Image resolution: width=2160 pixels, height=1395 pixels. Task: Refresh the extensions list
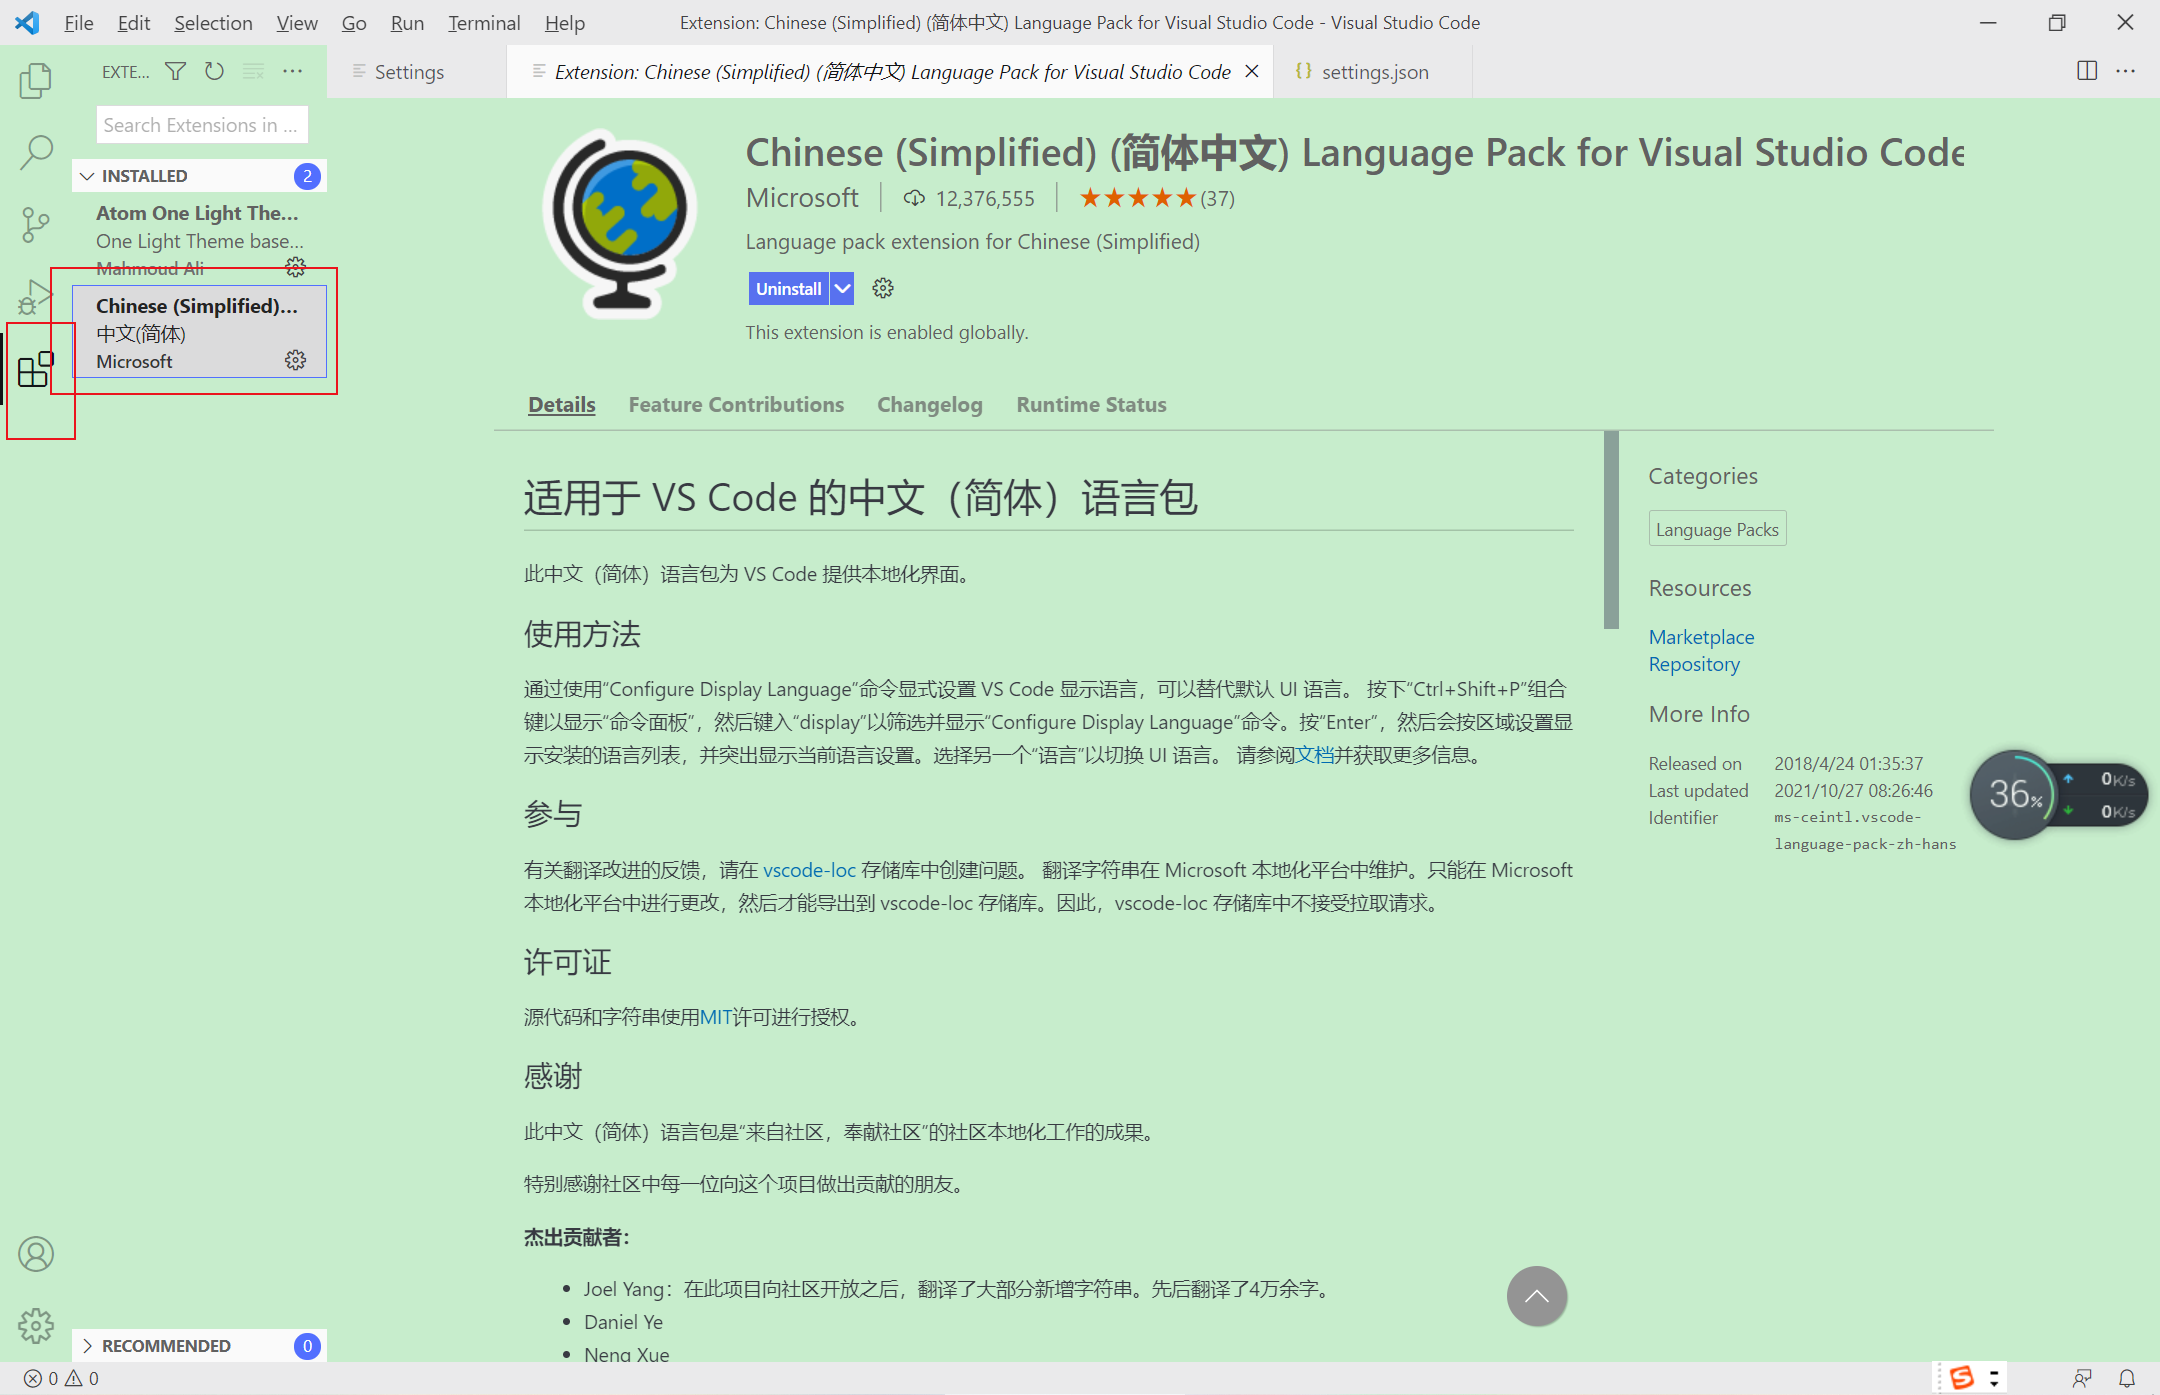[x=214, y=71]
